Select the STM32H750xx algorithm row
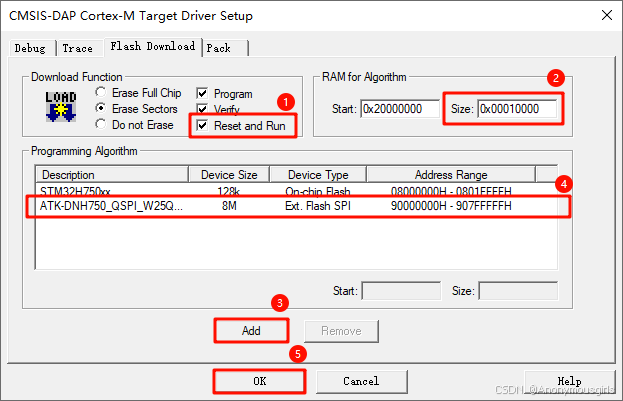The height and width of the screenshot is (401, 623). coord(296,191)
